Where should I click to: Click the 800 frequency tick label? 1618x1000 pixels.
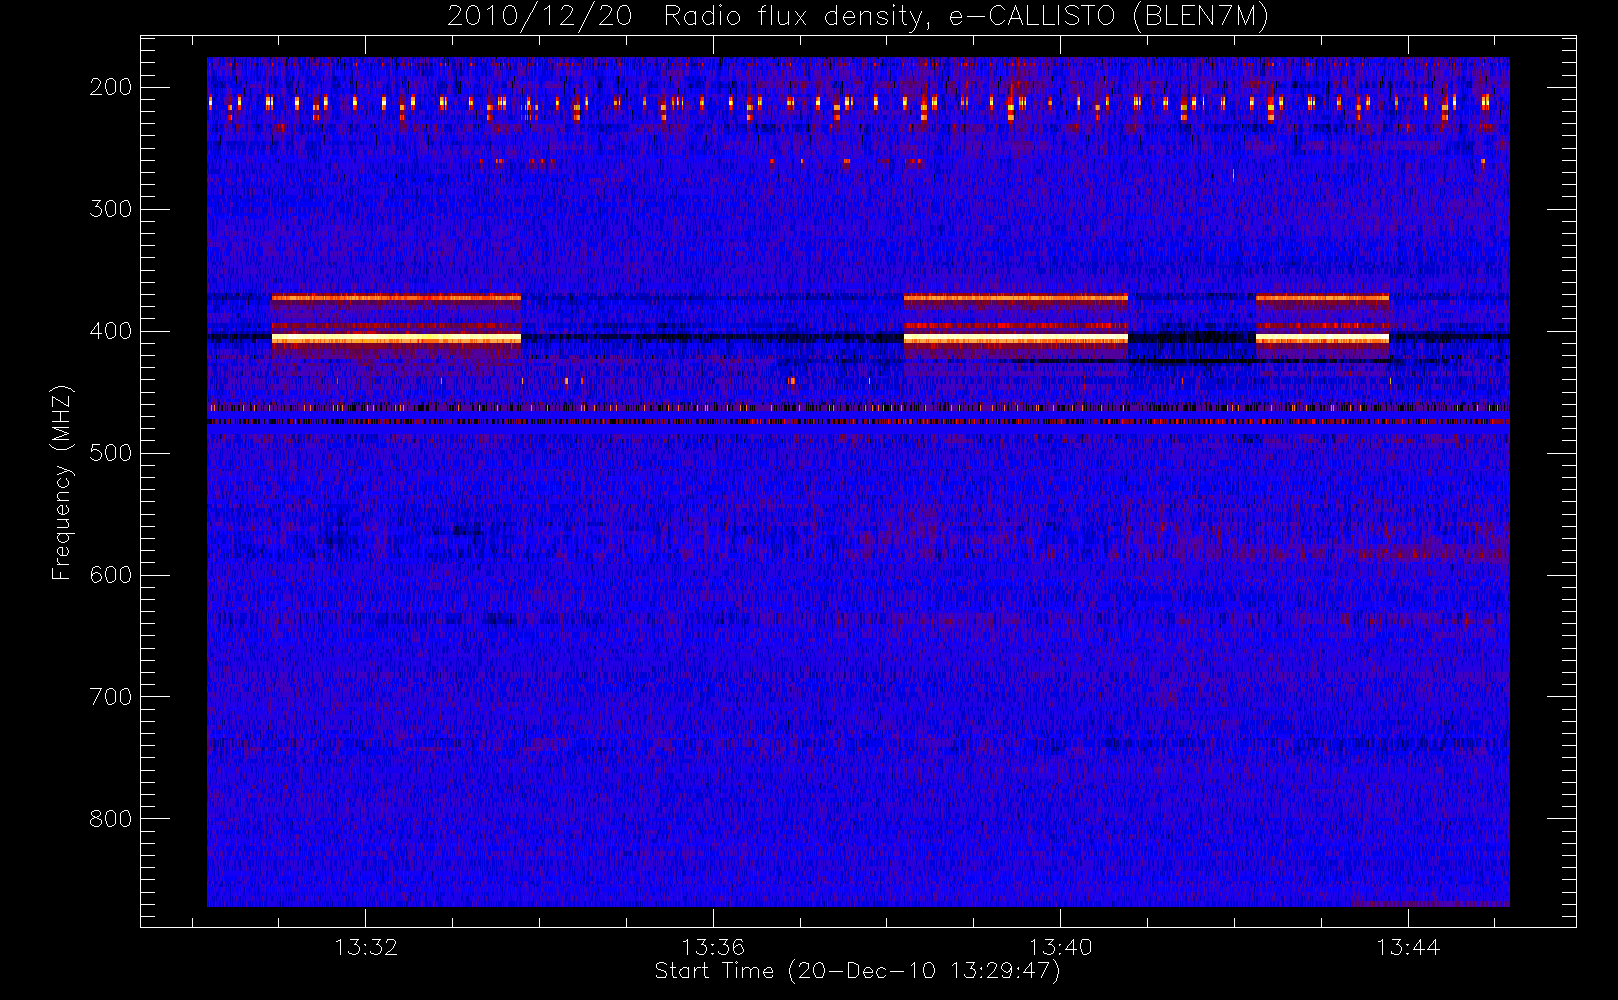coord(110,819)
